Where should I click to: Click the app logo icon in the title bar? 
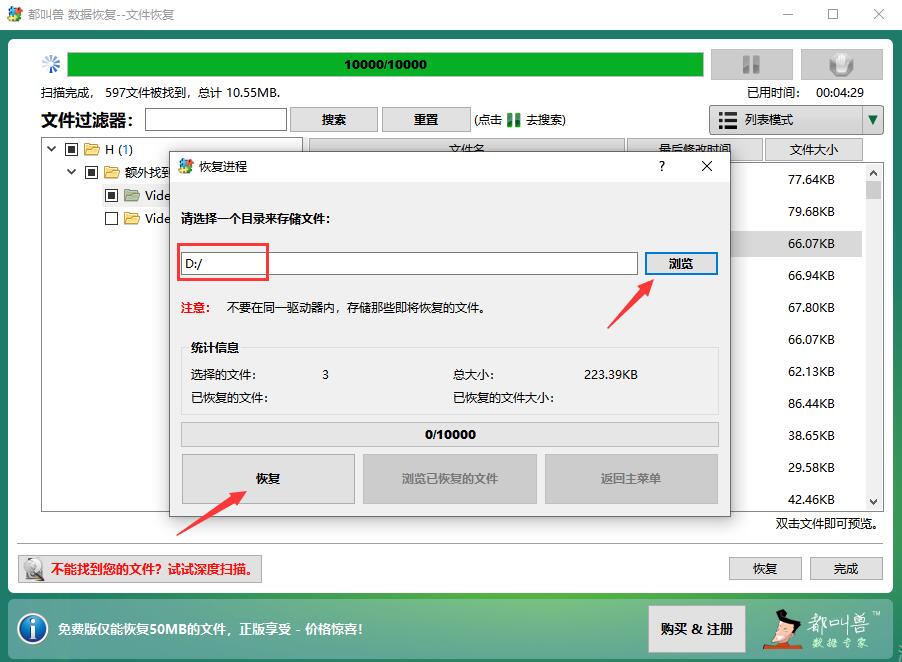[x=14, y=14]
